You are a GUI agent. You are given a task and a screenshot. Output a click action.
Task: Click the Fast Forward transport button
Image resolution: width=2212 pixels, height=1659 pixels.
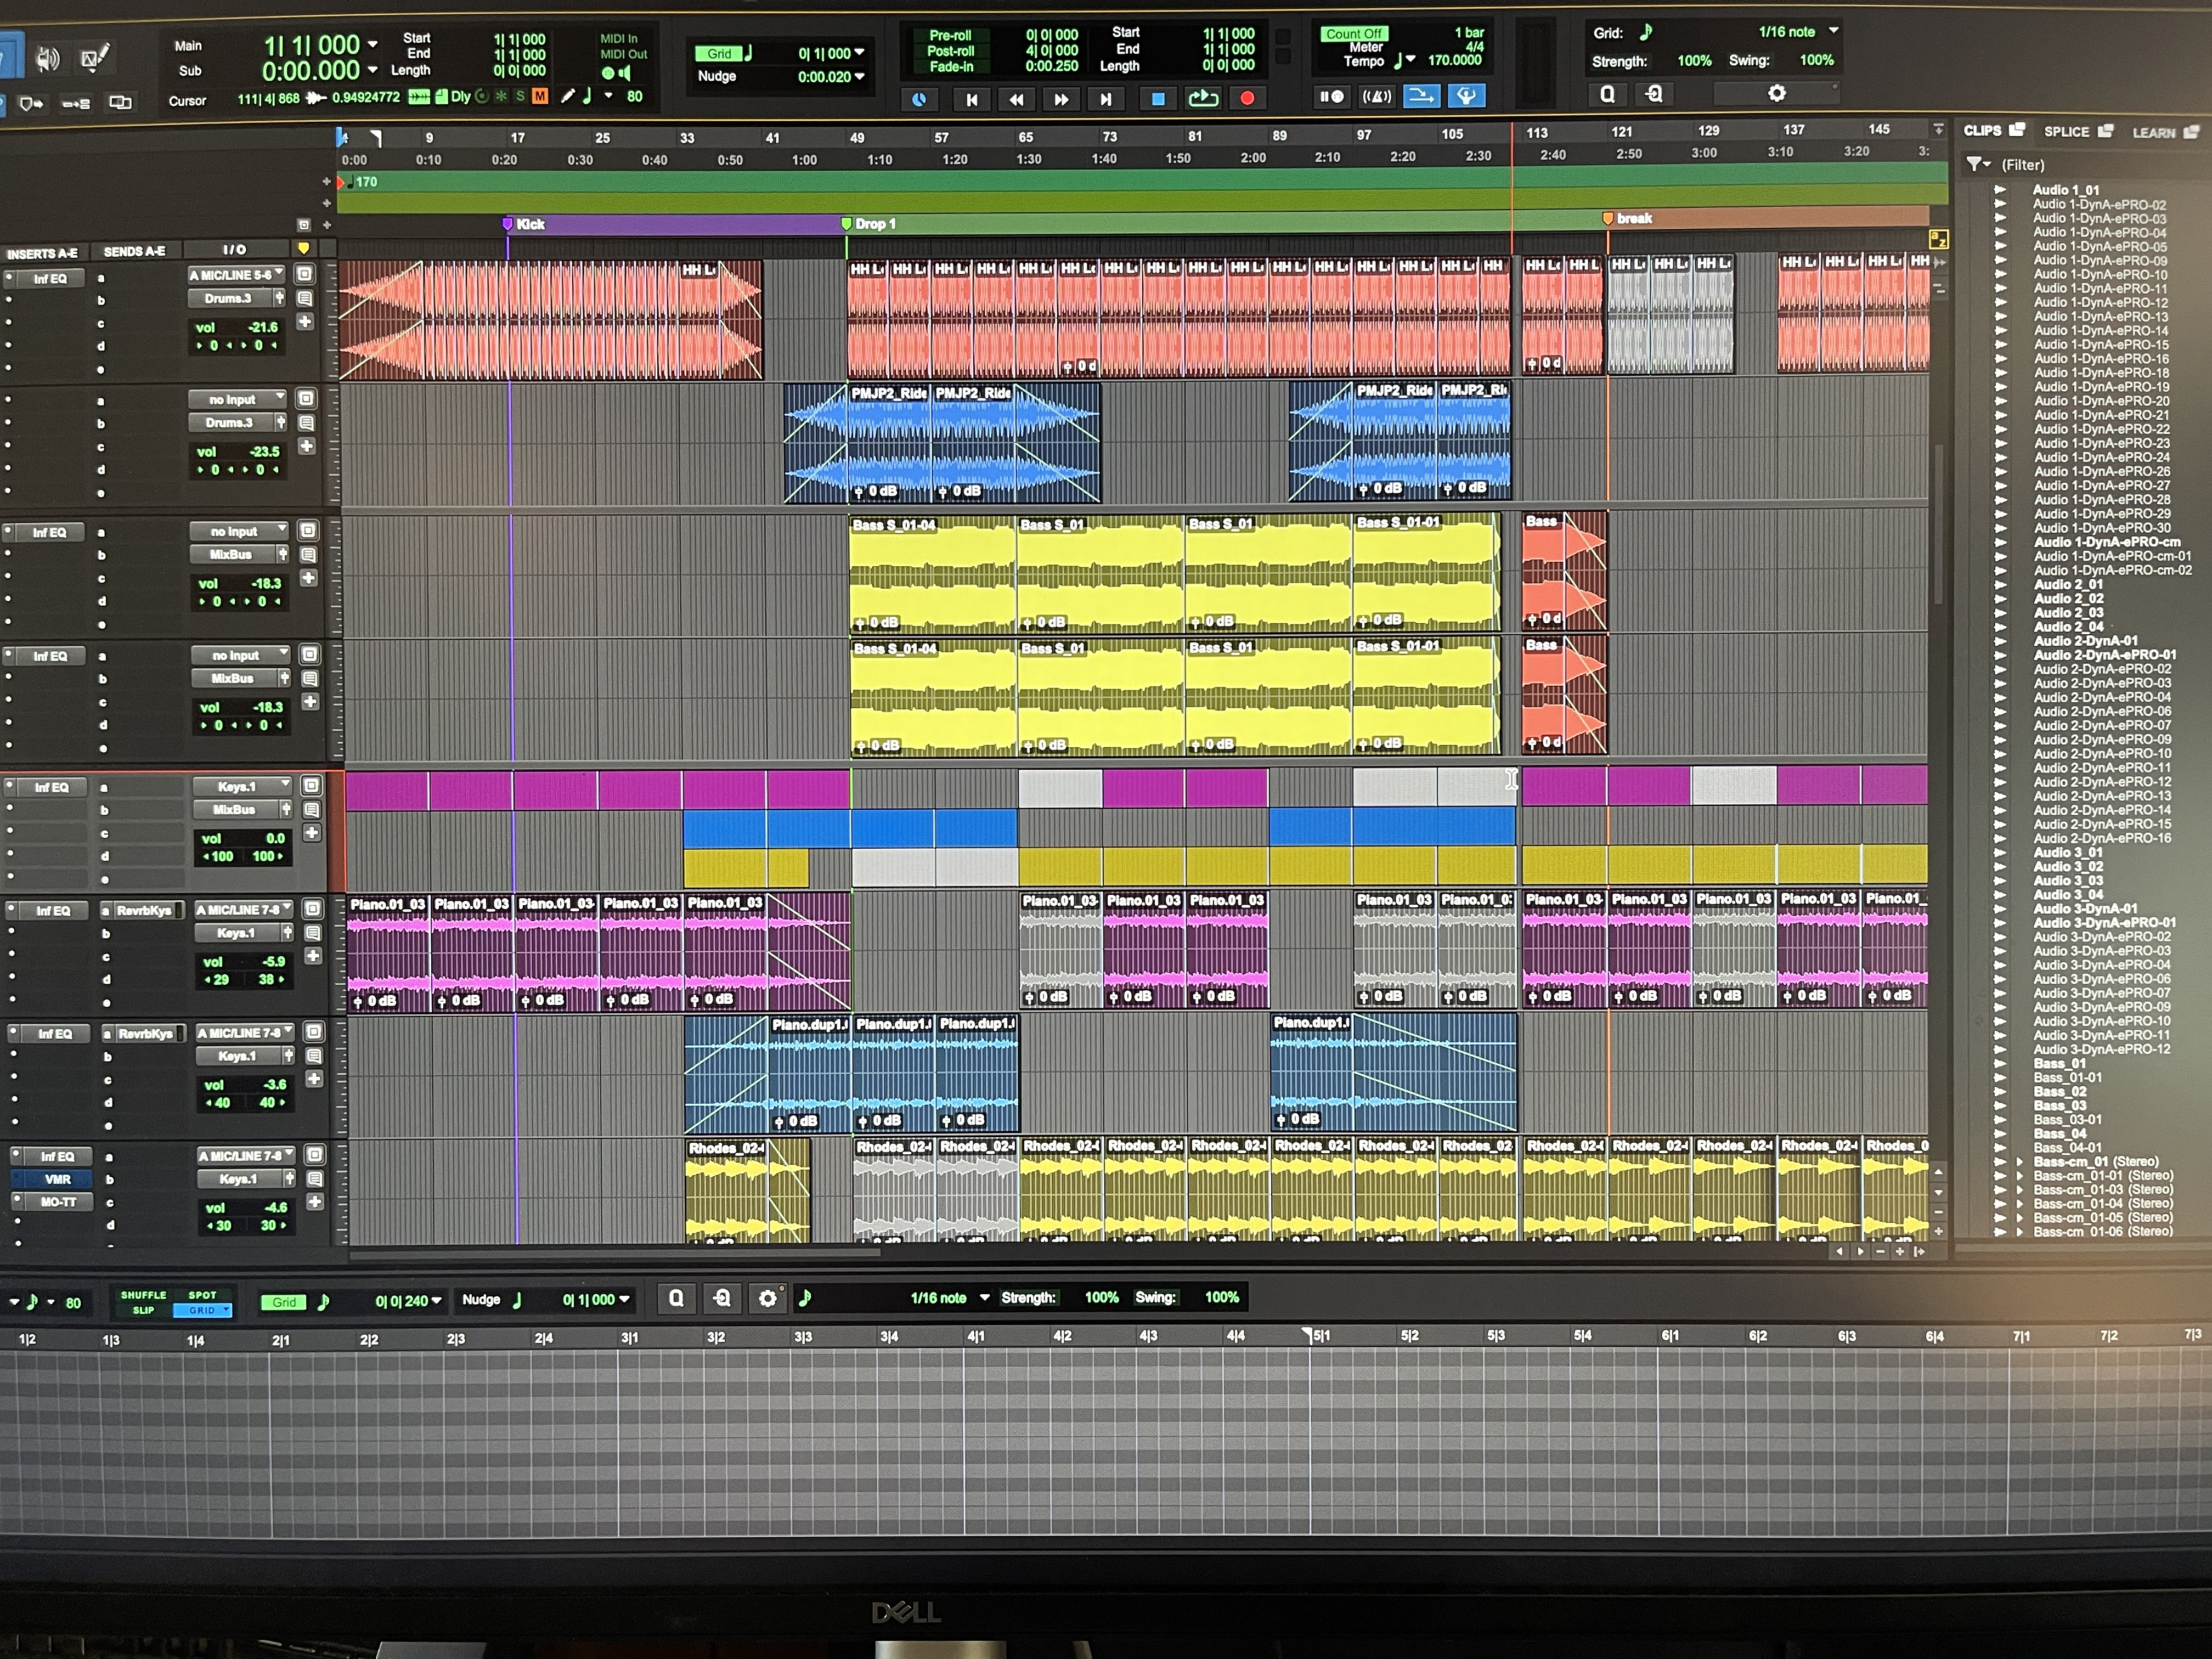pyautogui.click(x=1060, y=99)
